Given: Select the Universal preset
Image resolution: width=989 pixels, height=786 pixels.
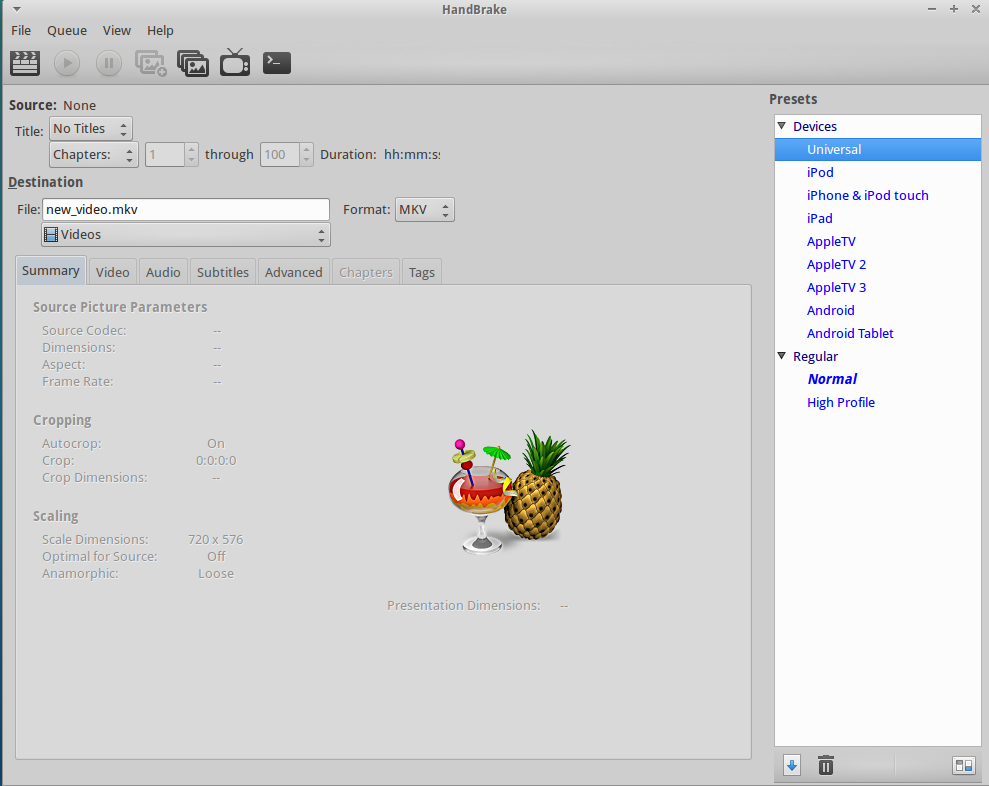Looking at the screenshot, I should pyautogui.click(x=877, y=150).
